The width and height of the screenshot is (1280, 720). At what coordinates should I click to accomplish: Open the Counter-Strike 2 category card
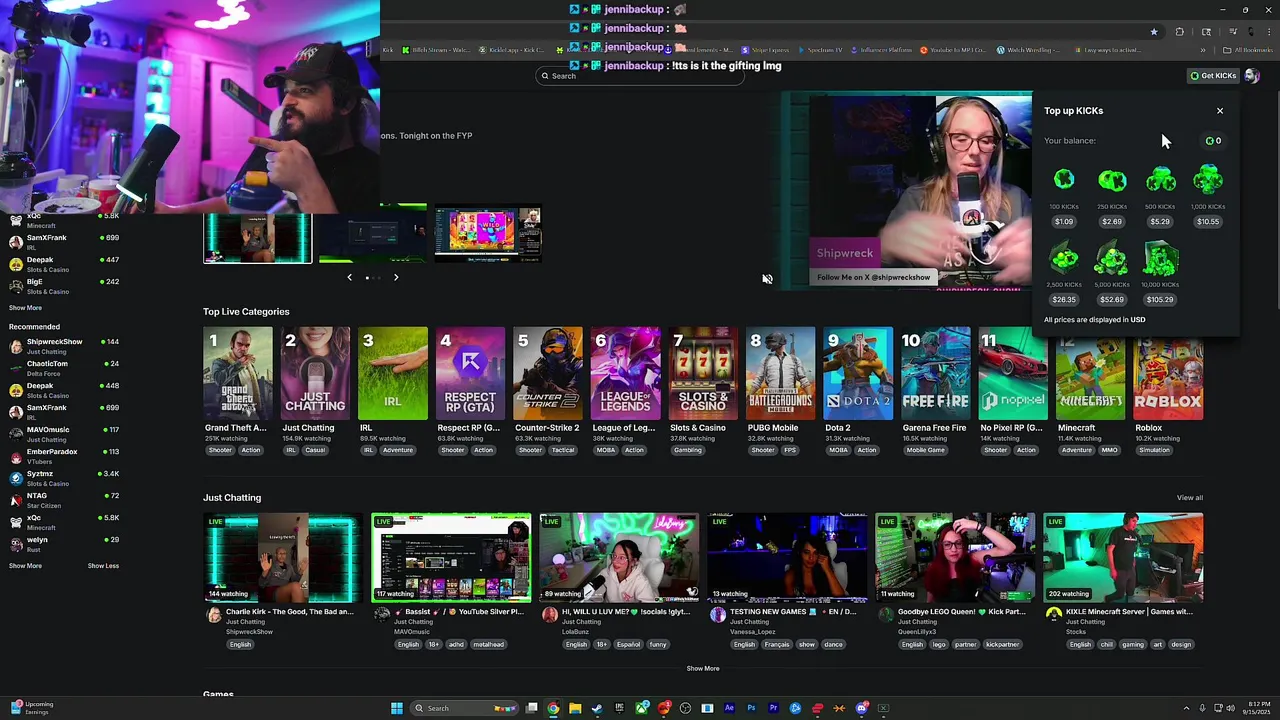pos(548,373)
